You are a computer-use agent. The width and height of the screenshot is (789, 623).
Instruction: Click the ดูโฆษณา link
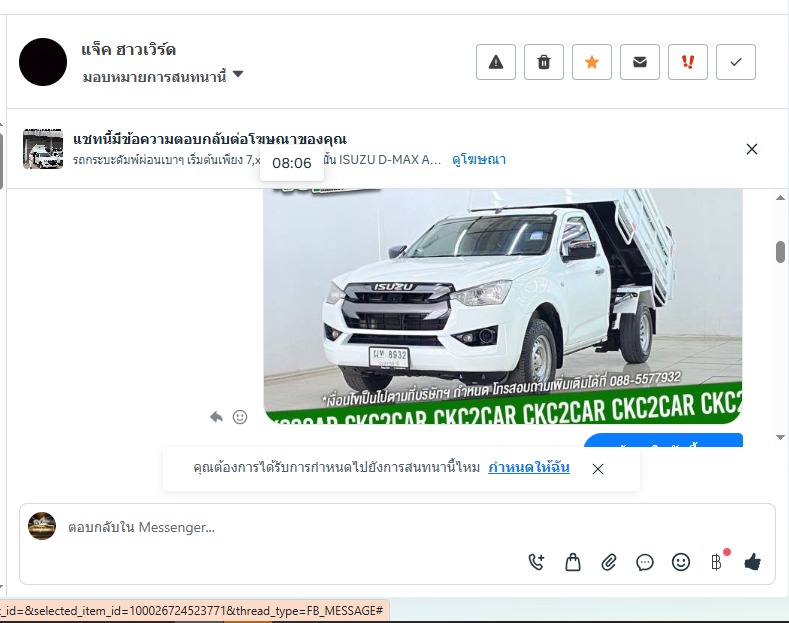(x=479, y=160)
